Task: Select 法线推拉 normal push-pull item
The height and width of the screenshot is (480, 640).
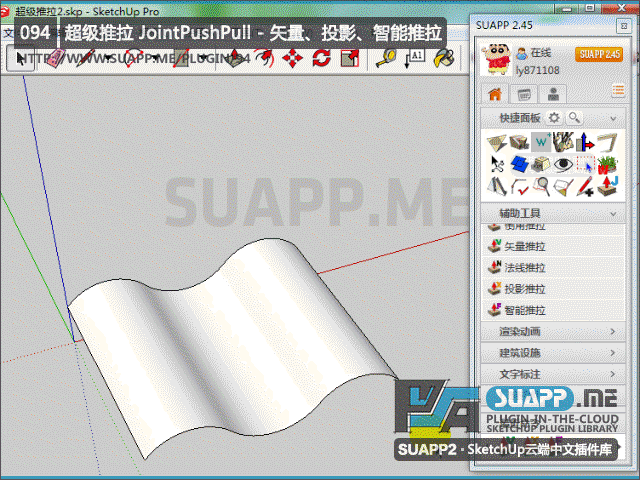Action: 553,267
